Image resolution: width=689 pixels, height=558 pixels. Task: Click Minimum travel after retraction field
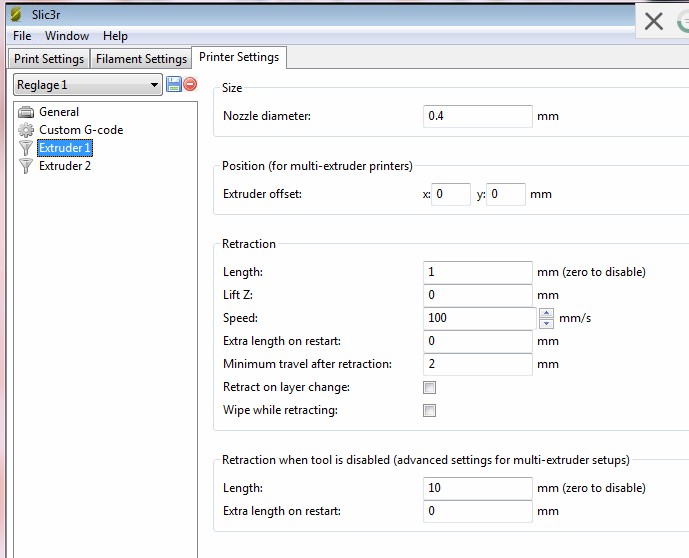tap(478, 364)
